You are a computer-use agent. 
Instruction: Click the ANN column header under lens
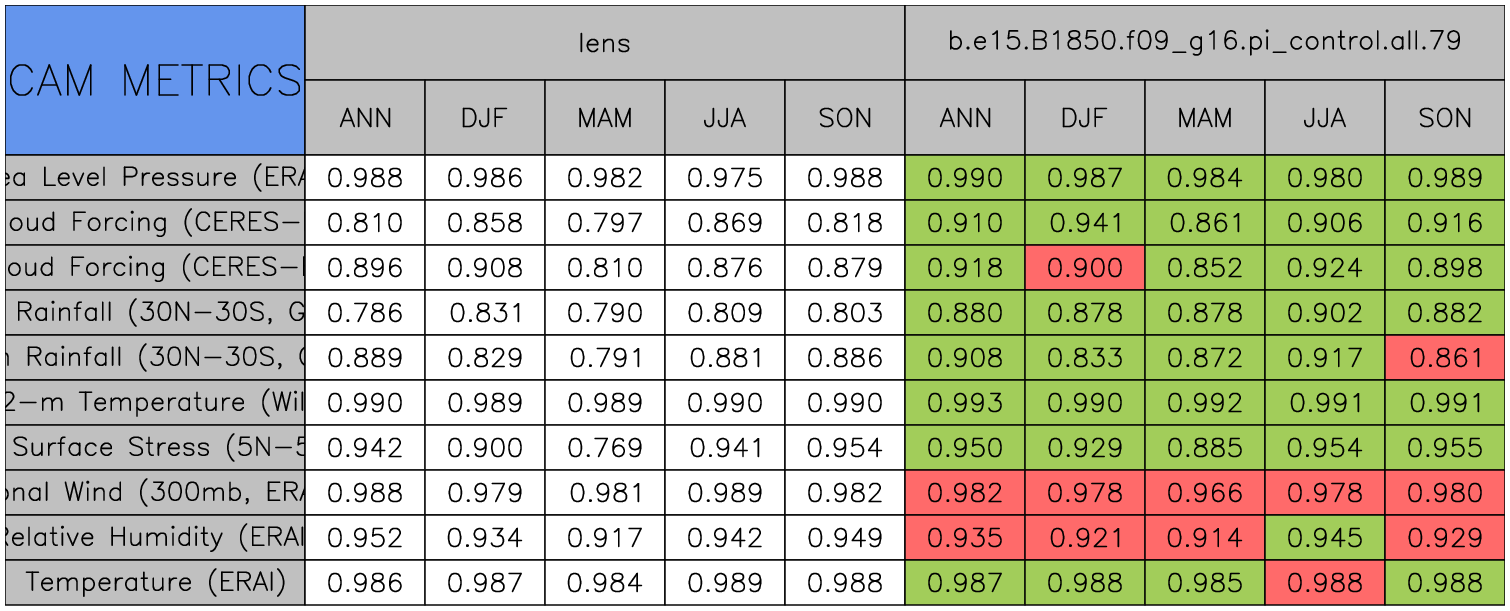[x=365, y=118]
